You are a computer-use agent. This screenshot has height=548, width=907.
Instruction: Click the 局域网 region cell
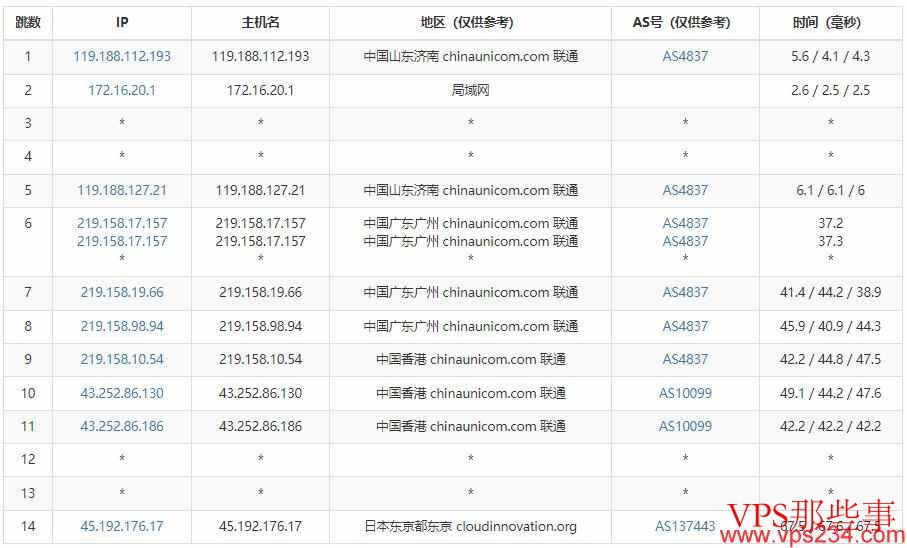coord(470,90)
